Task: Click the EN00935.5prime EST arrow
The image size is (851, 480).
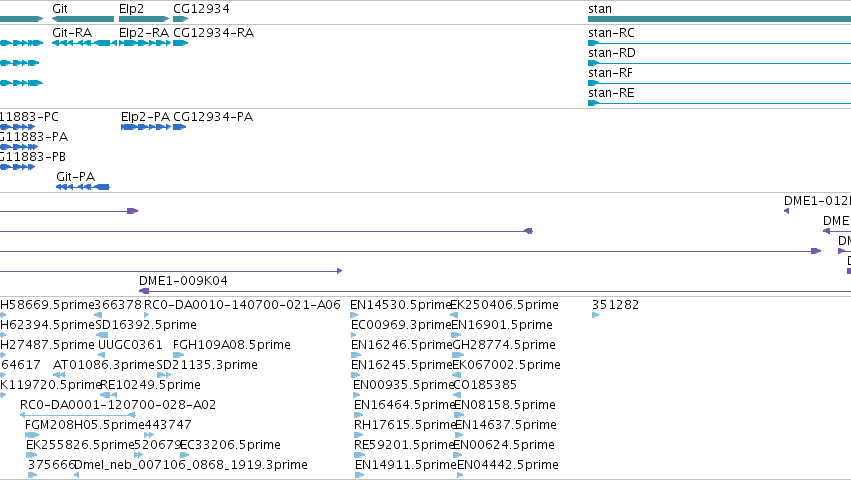Action: pyautogui.click(x=357, y=395)
